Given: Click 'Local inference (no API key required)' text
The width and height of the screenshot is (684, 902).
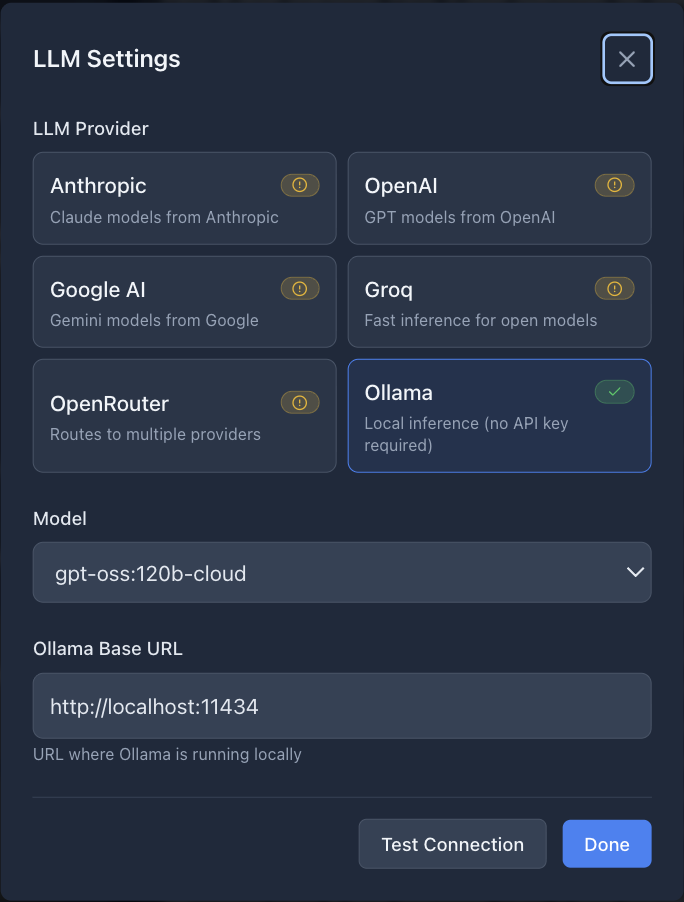Looking at the screenshot, I should pyautogui.click(x=467, y=434).
